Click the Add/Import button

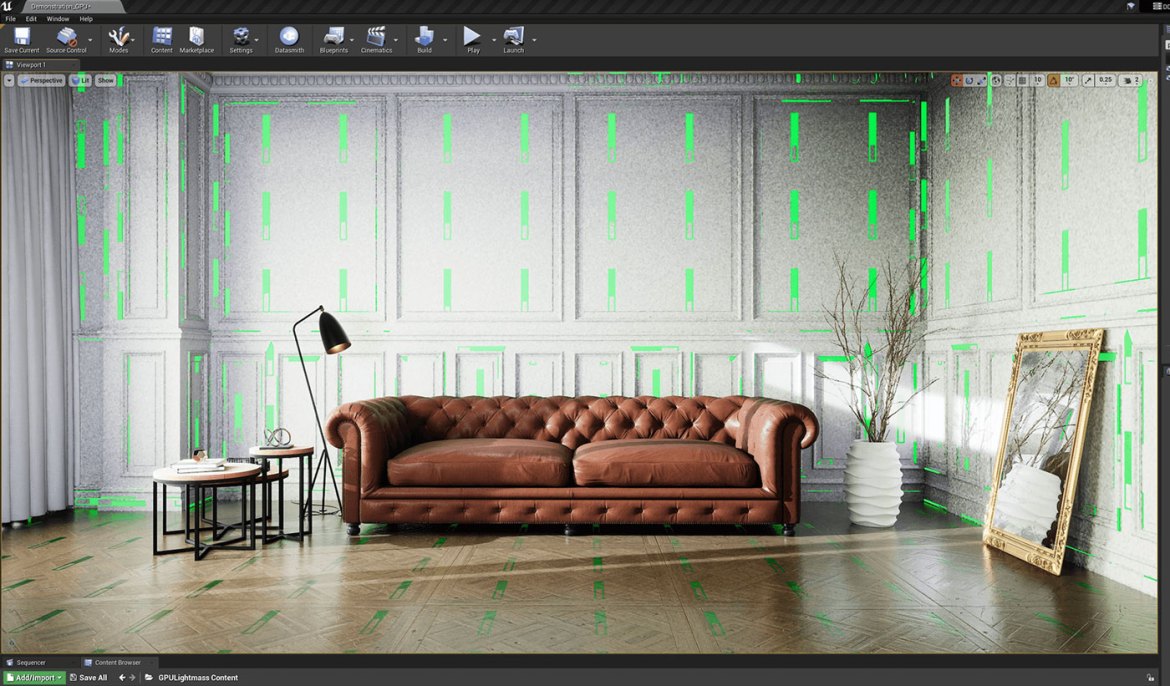pyautogui.click(x=34, y=678)
